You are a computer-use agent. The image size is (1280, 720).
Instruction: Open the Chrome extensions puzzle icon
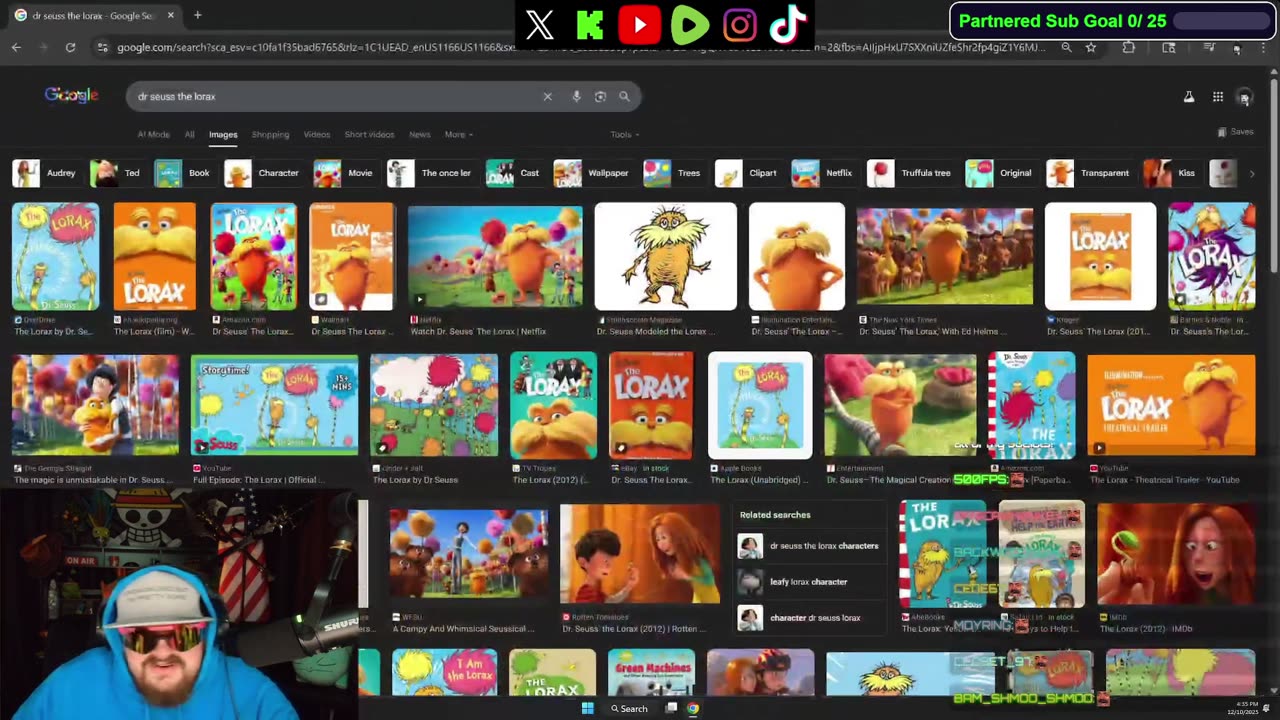pyautogui.click(x=1129, y=47)
